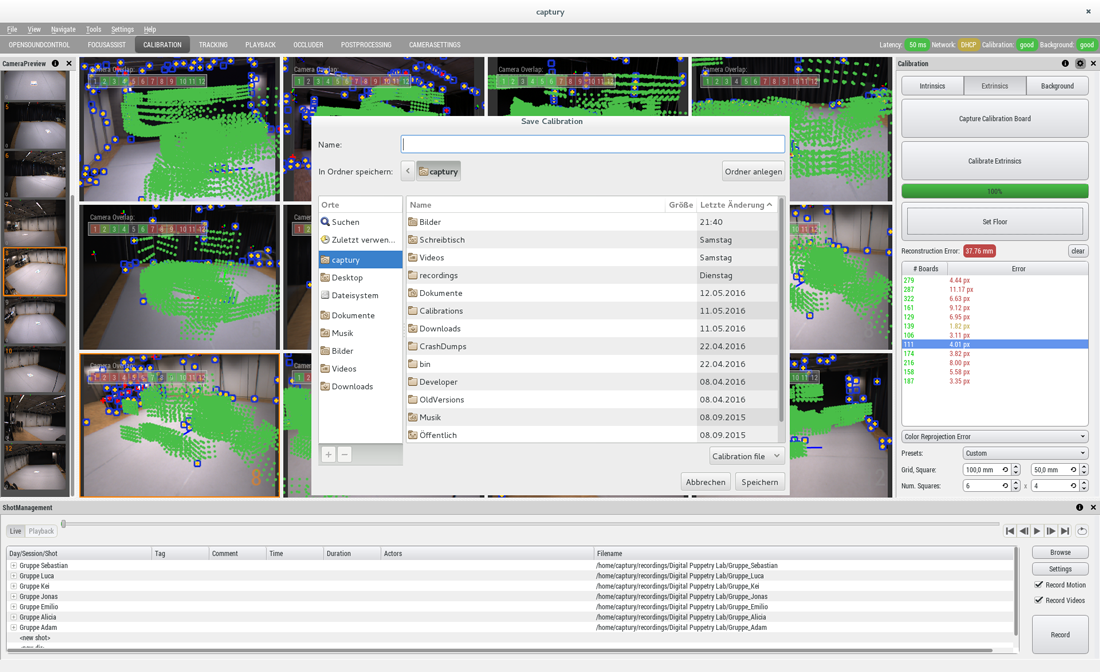Image resolution: width=1100 pixels, height=672 pixels.
Task: Go back using the path arrow button
Action: click(x=408, y=171)
